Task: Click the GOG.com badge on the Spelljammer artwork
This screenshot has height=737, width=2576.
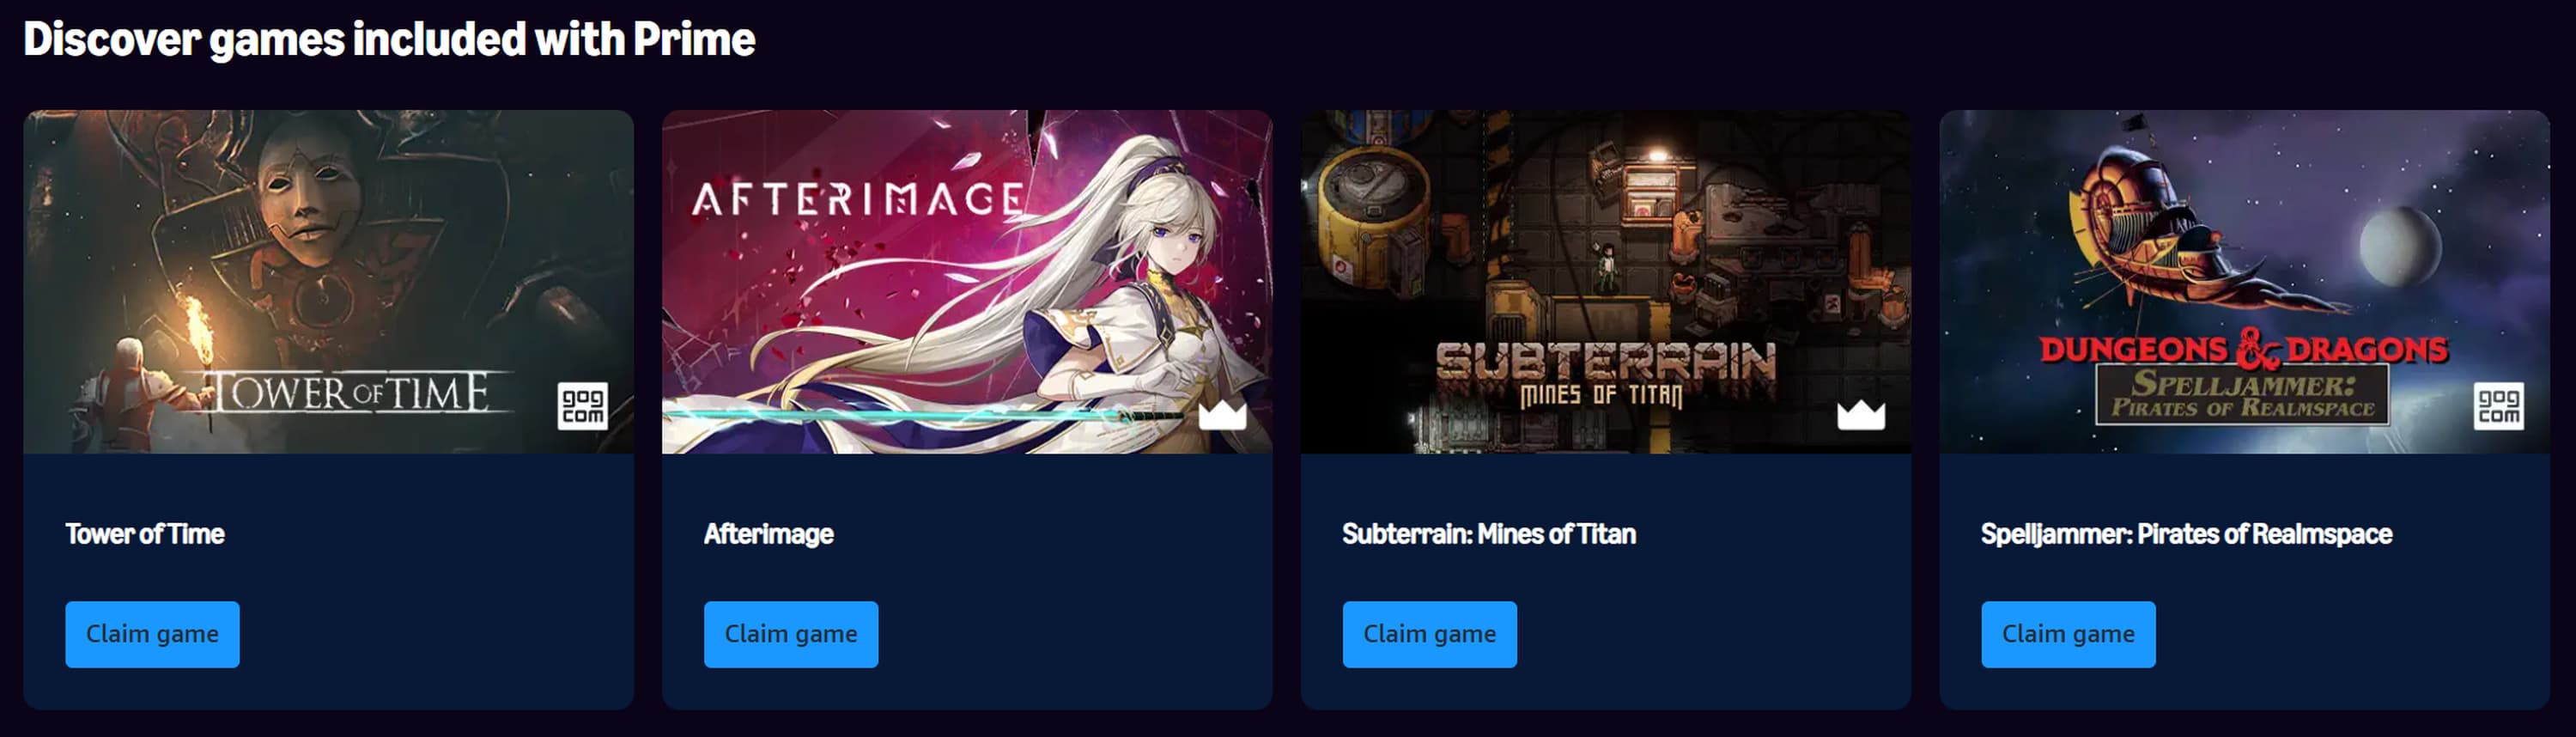Action: pos(2499,406)
